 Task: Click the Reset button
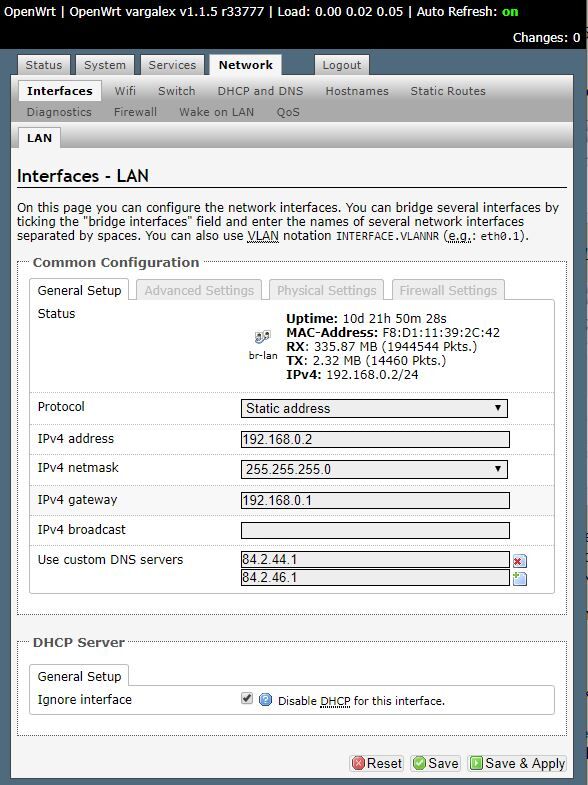(377, 763)
